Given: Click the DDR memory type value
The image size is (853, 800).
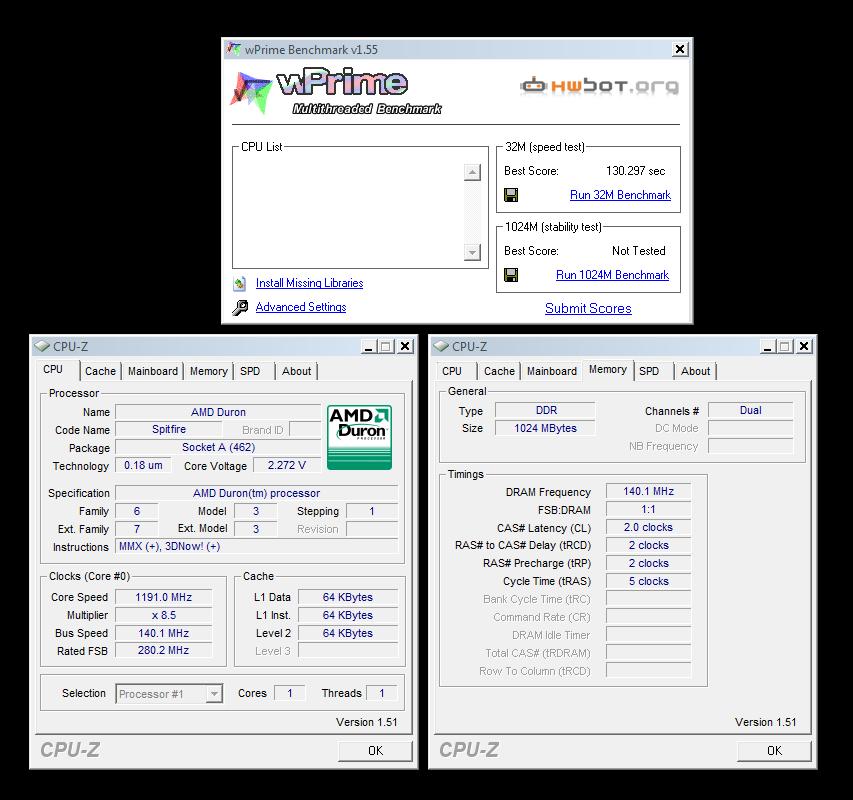Looking at the screenshot, I should coord(546,410).
